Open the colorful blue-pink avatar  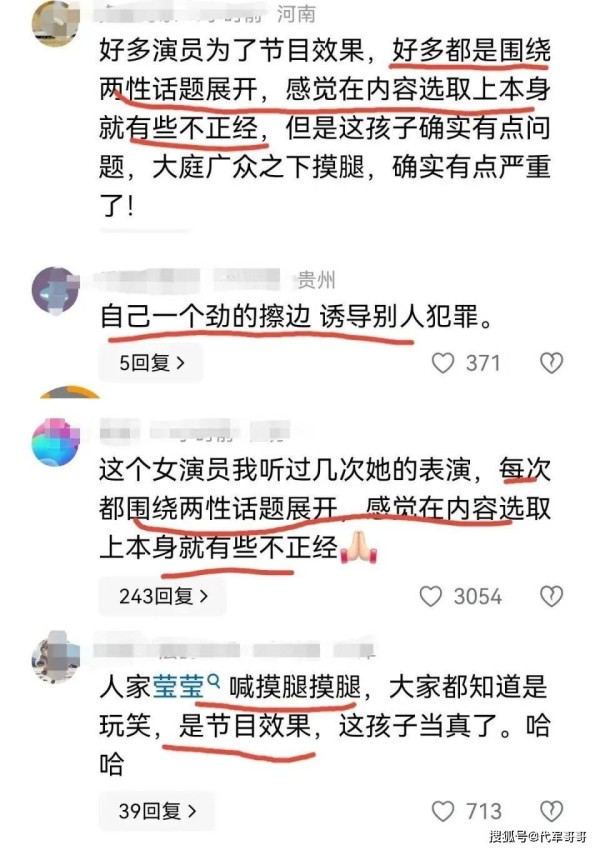point(56,442)
